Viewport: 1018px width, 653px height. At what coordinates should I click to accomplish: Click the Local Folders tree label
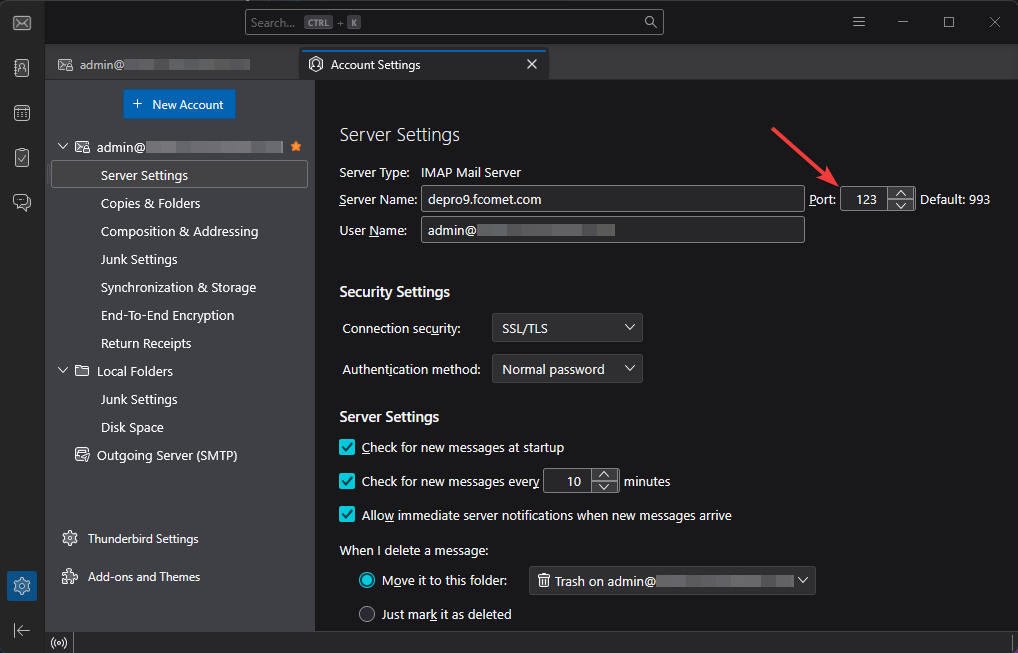click(x=135, y=371)
